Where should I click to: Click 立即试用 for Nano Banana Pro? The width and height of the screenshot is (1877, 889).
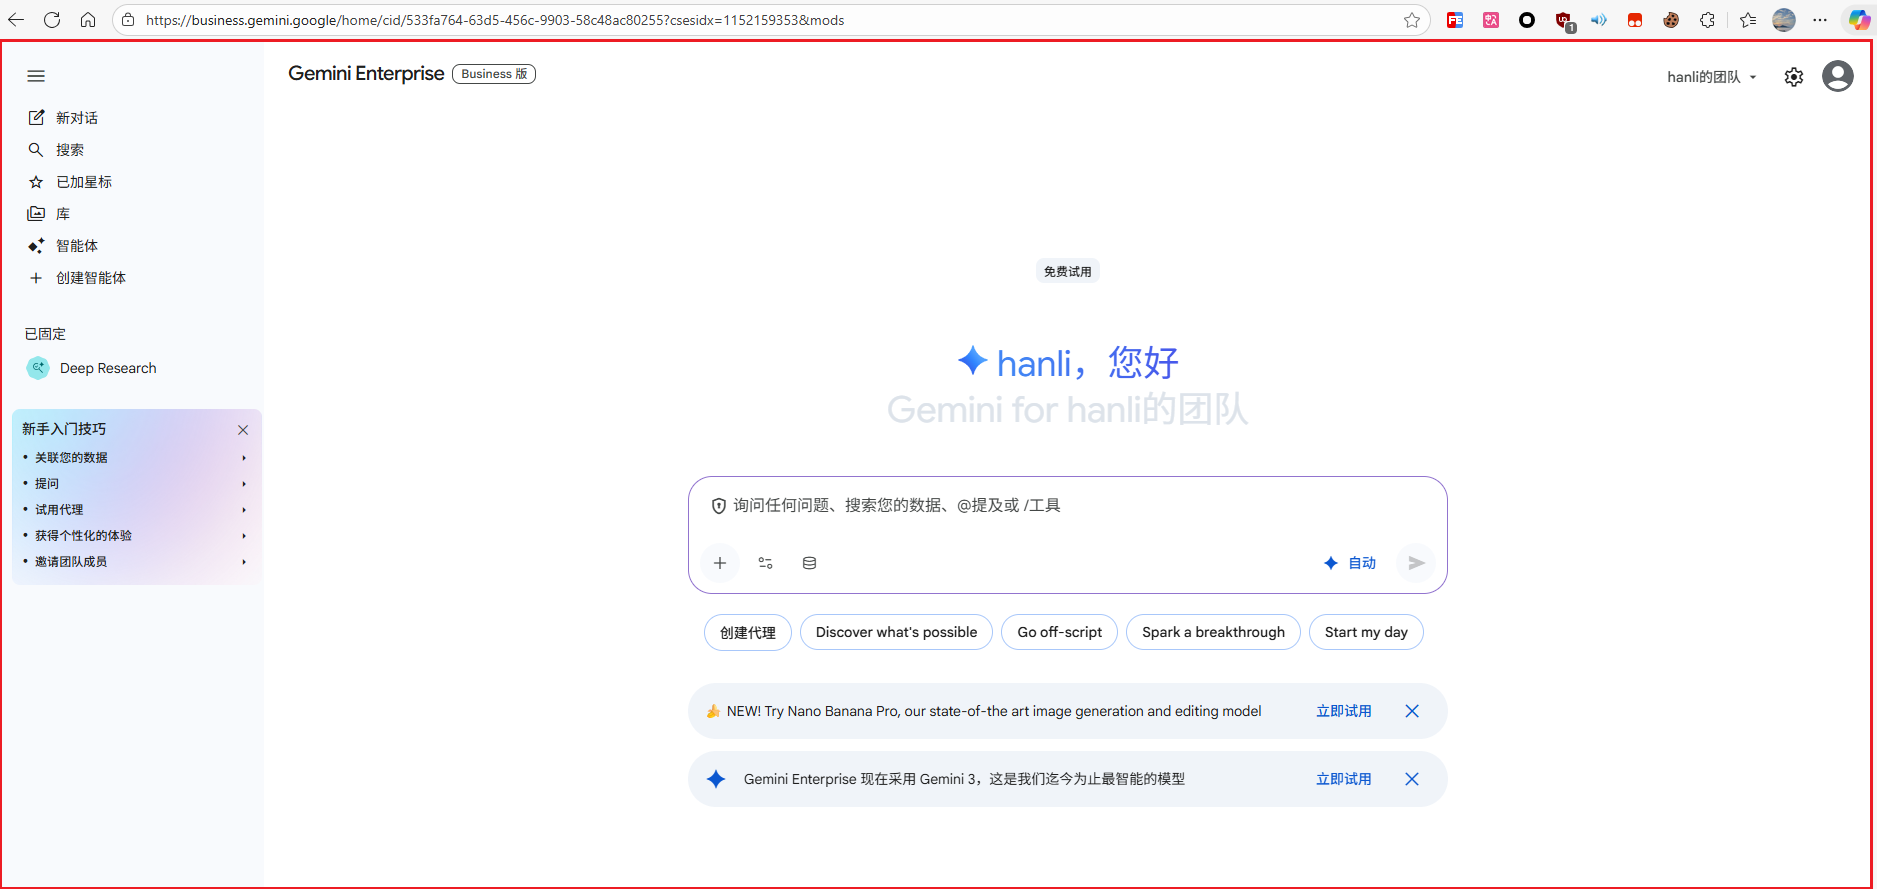point(1343,711)
